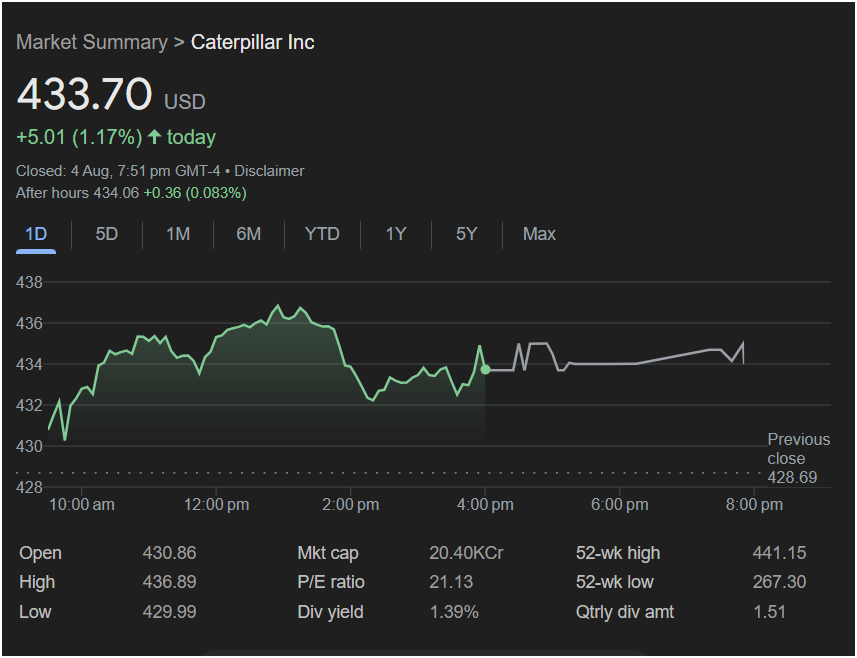The image size is (857, 658).
Task: Select the Caterpillar Inc title
Action: [253, 42]
